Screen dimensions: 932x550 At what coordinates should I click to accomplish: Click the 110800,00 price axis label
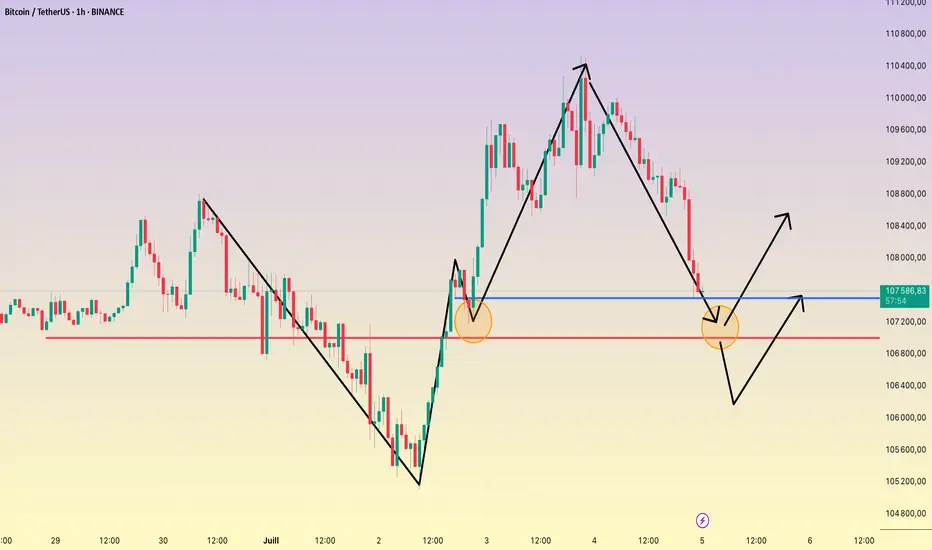click(905, 34)
